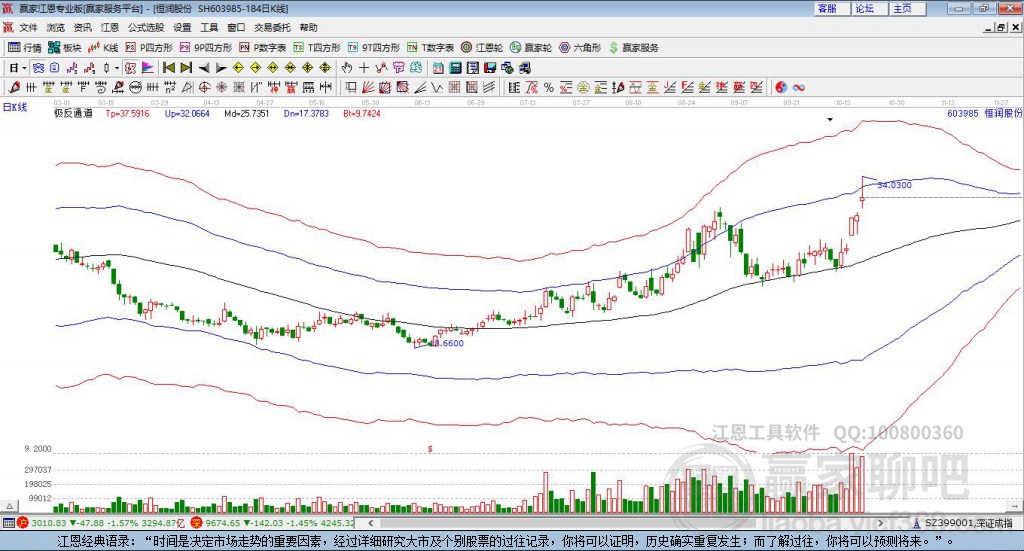Select the Gann fan rays tool
The height and width of the screenshot is (551, 1024).
(368, 87)
